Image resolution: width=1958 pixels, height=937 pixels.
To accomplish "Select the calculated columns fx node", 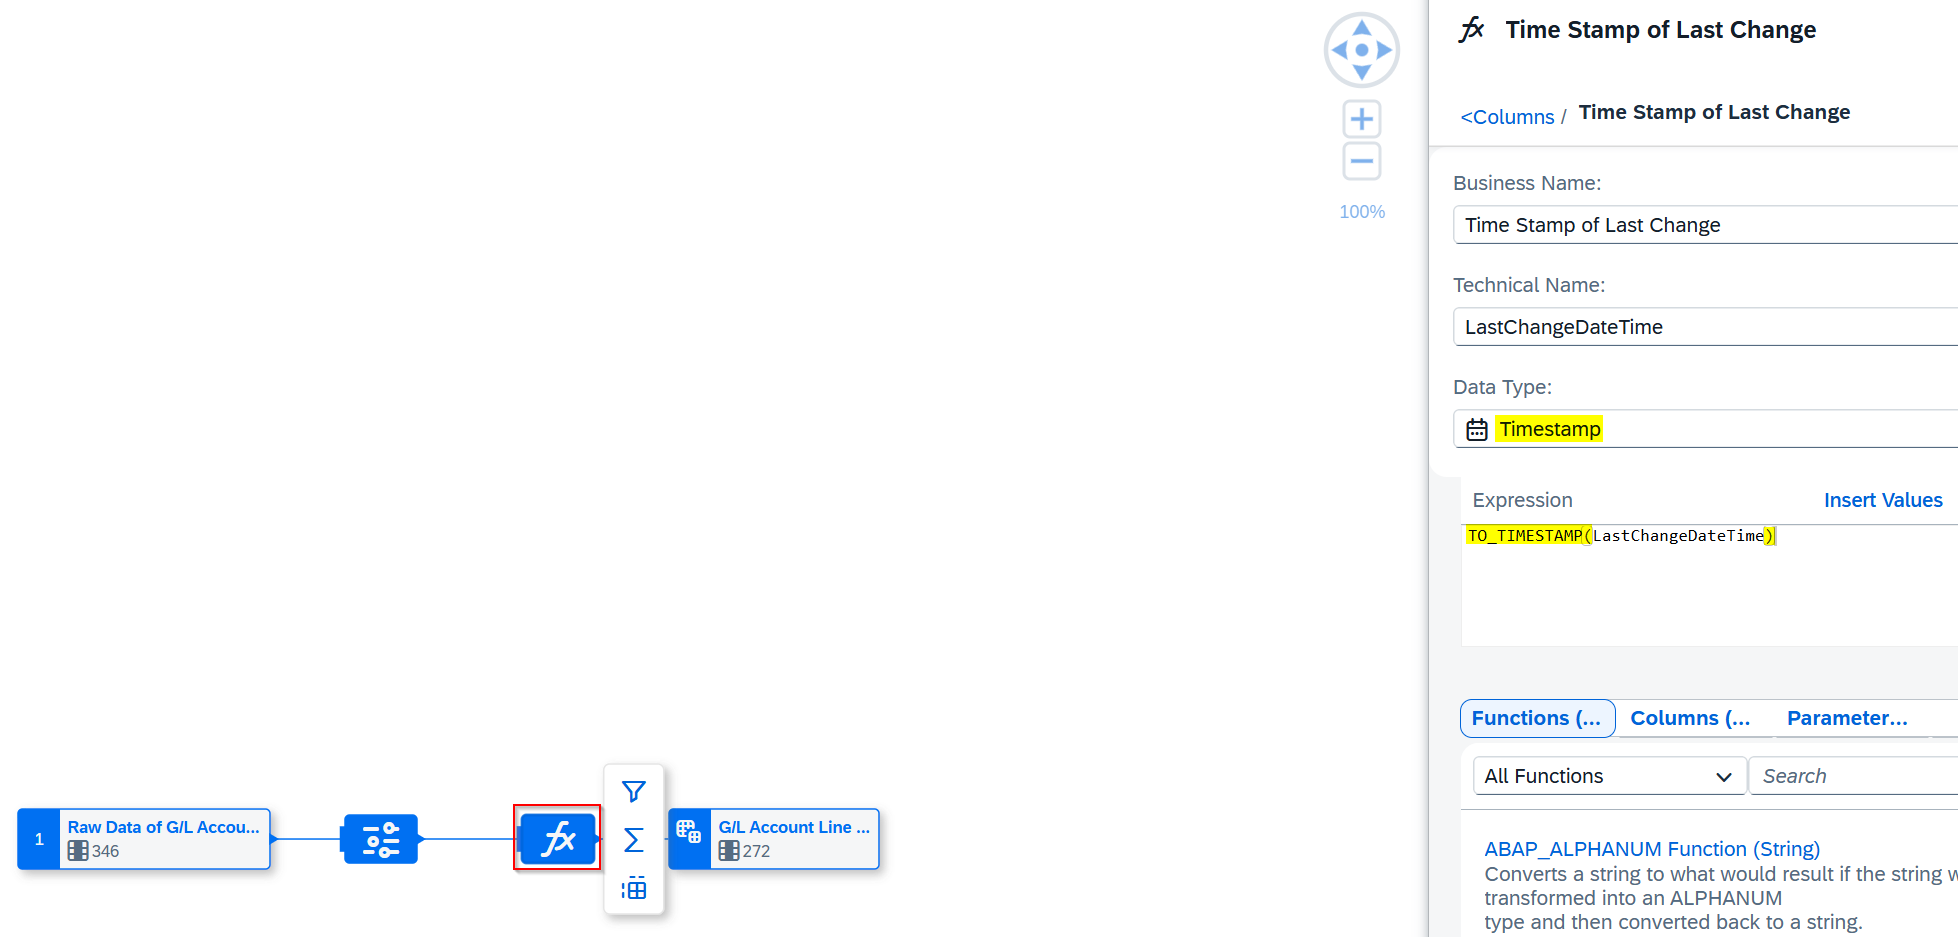I will pos(557,838).
